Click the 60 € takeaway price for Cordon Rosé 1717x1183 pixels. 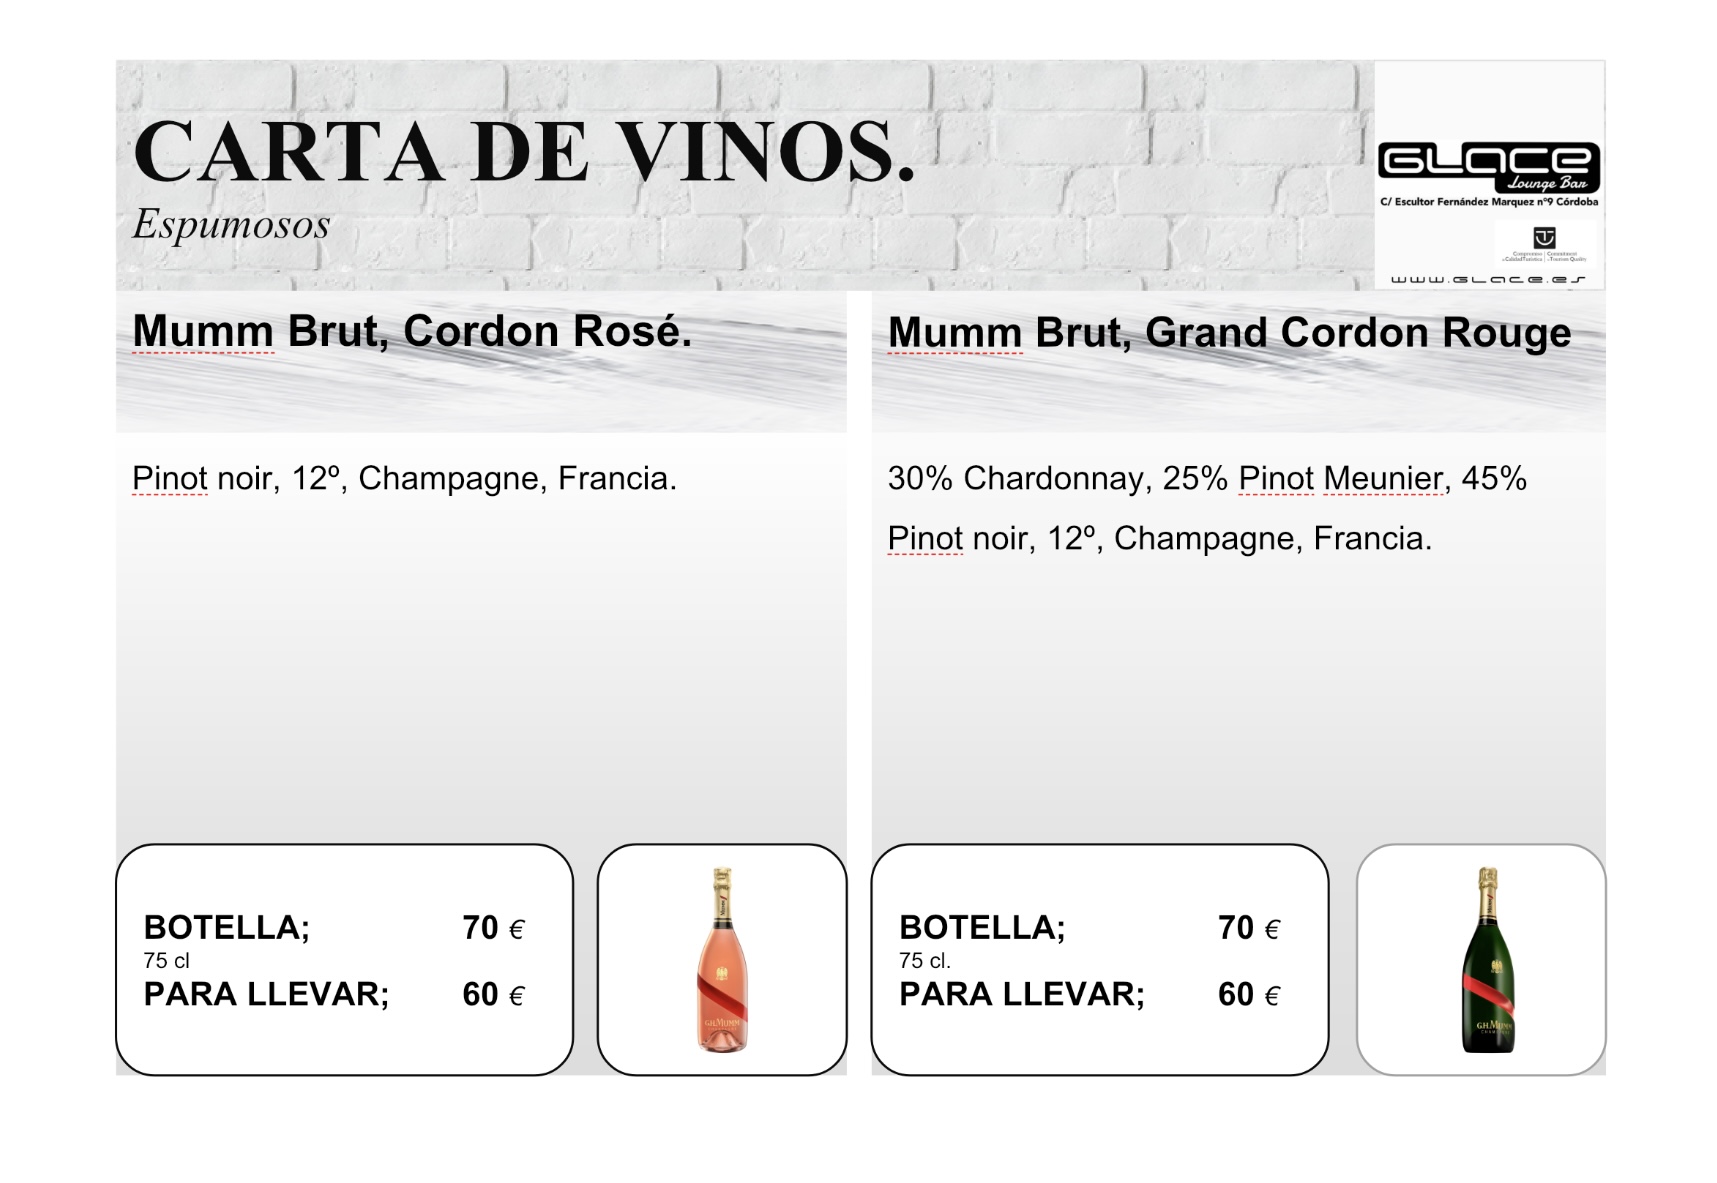[x=493, y=995]
